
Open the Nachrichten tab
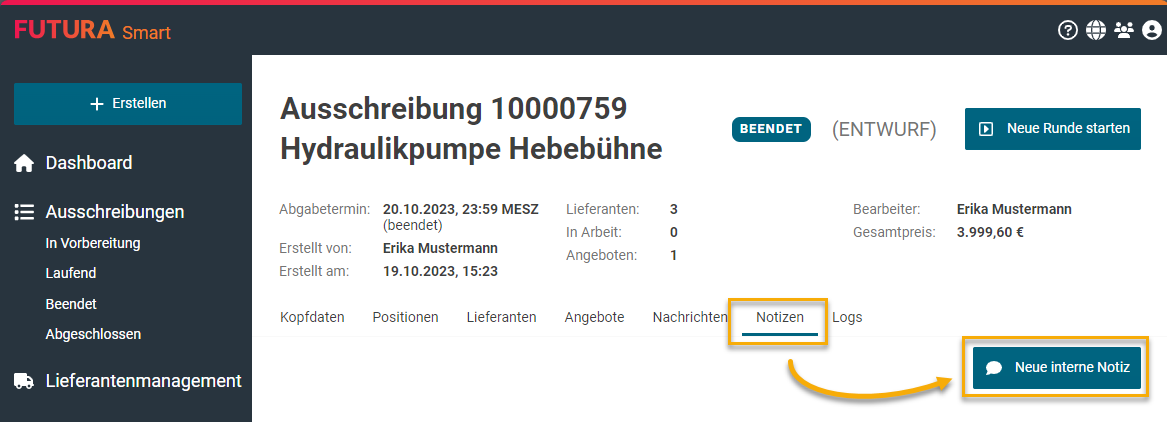coord(689,317)
